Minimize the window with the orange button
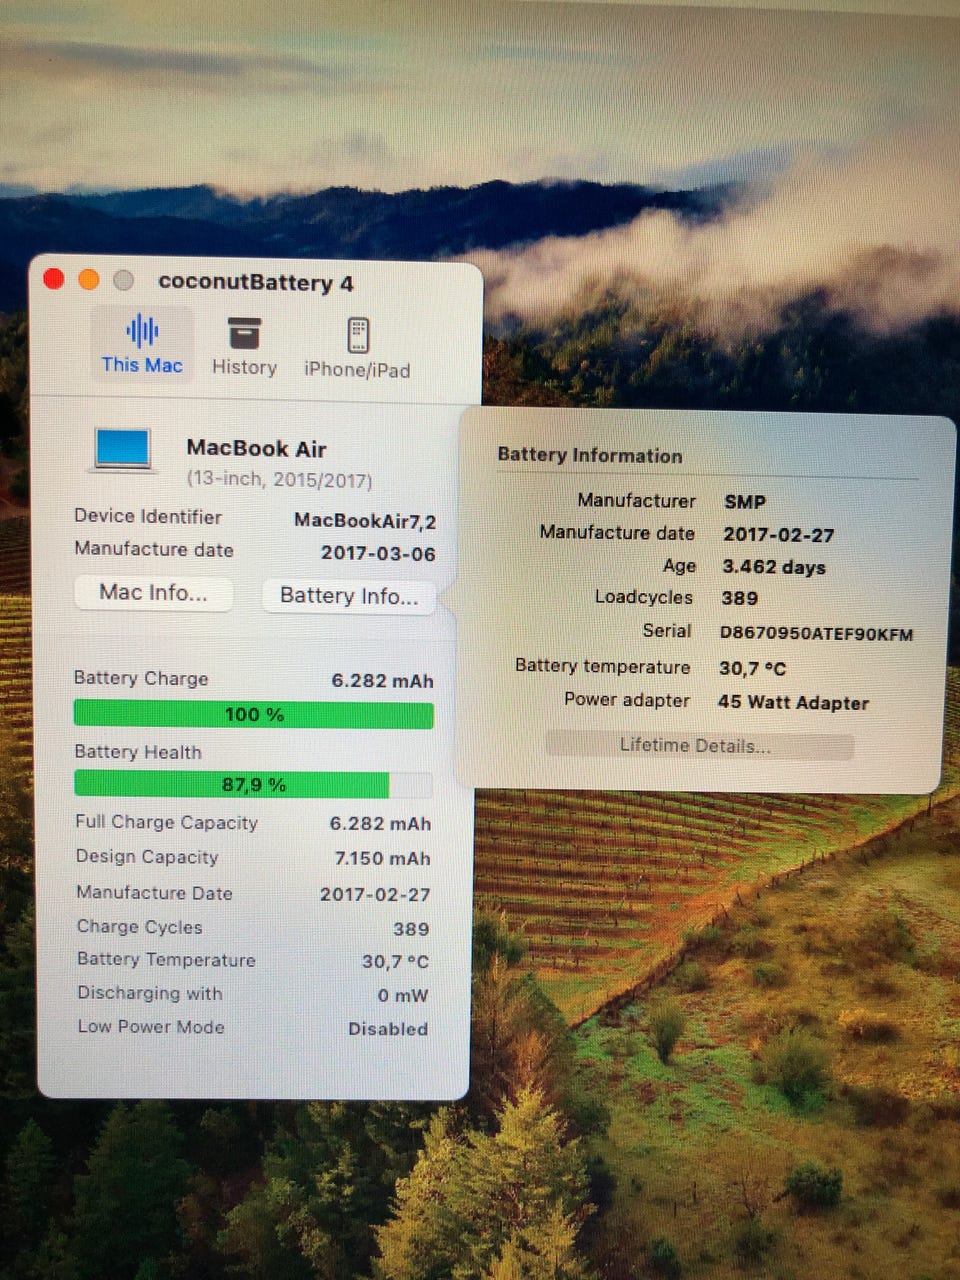Screen dimensions: 960x1280 click(x=89, y=280)
